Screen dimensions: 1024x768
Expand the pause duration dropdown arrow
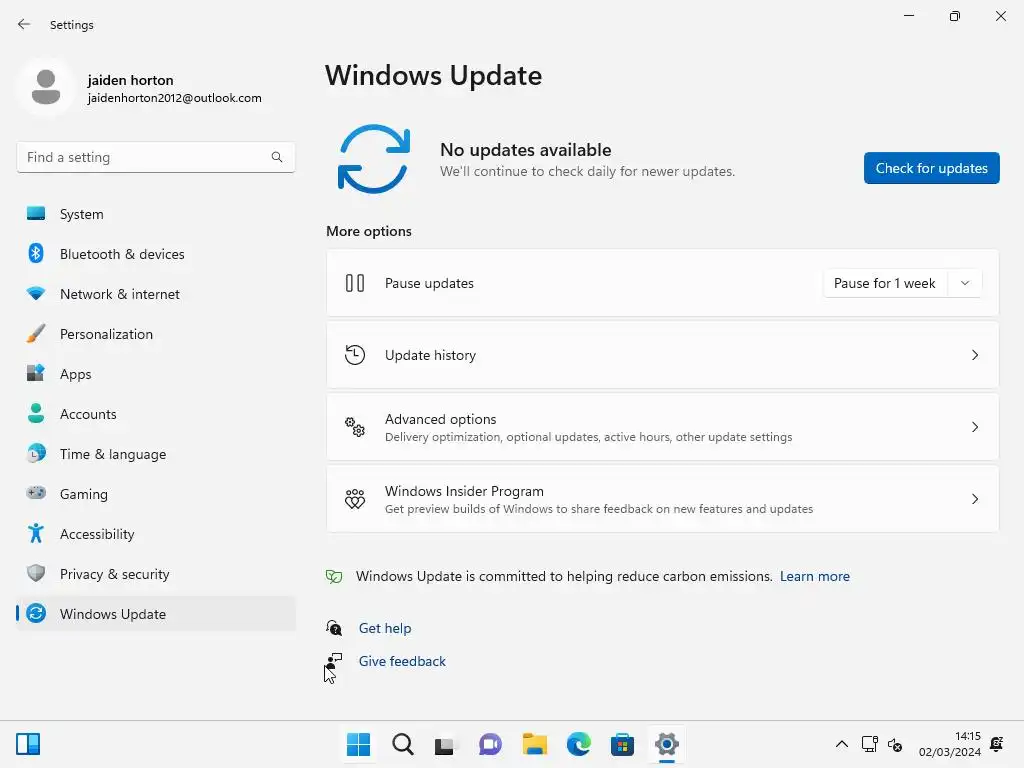point(965,283)
